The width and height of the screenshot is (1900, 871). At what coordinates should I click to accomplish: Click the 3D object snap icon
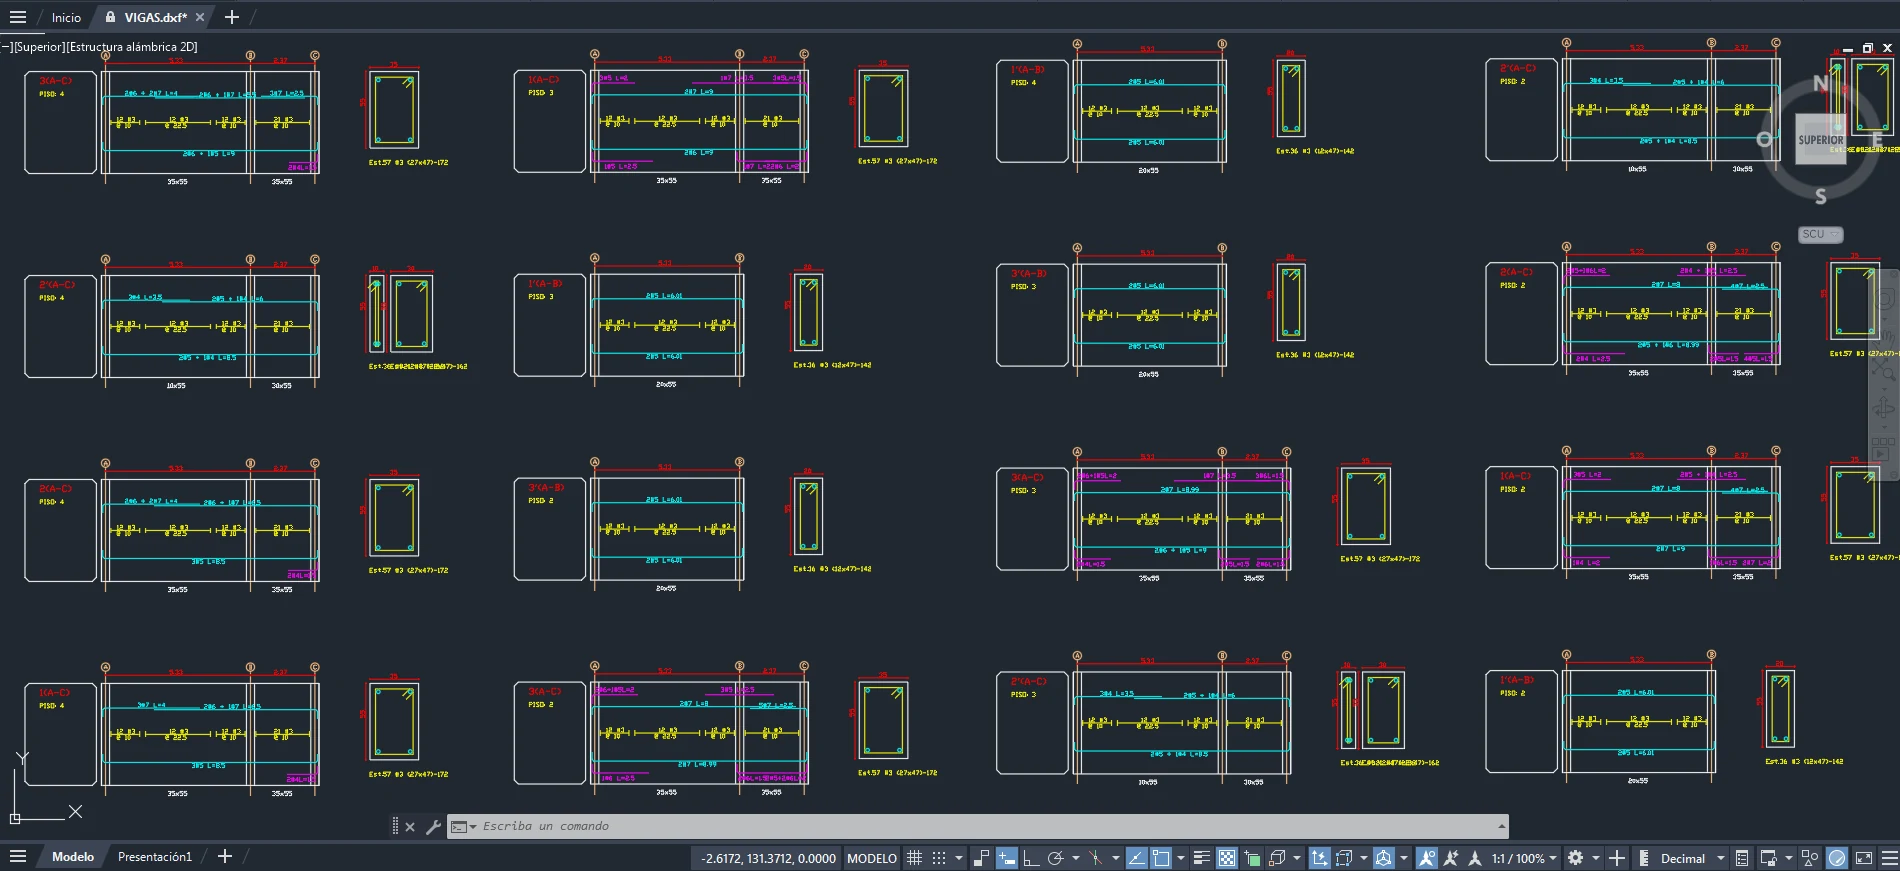1277,858
